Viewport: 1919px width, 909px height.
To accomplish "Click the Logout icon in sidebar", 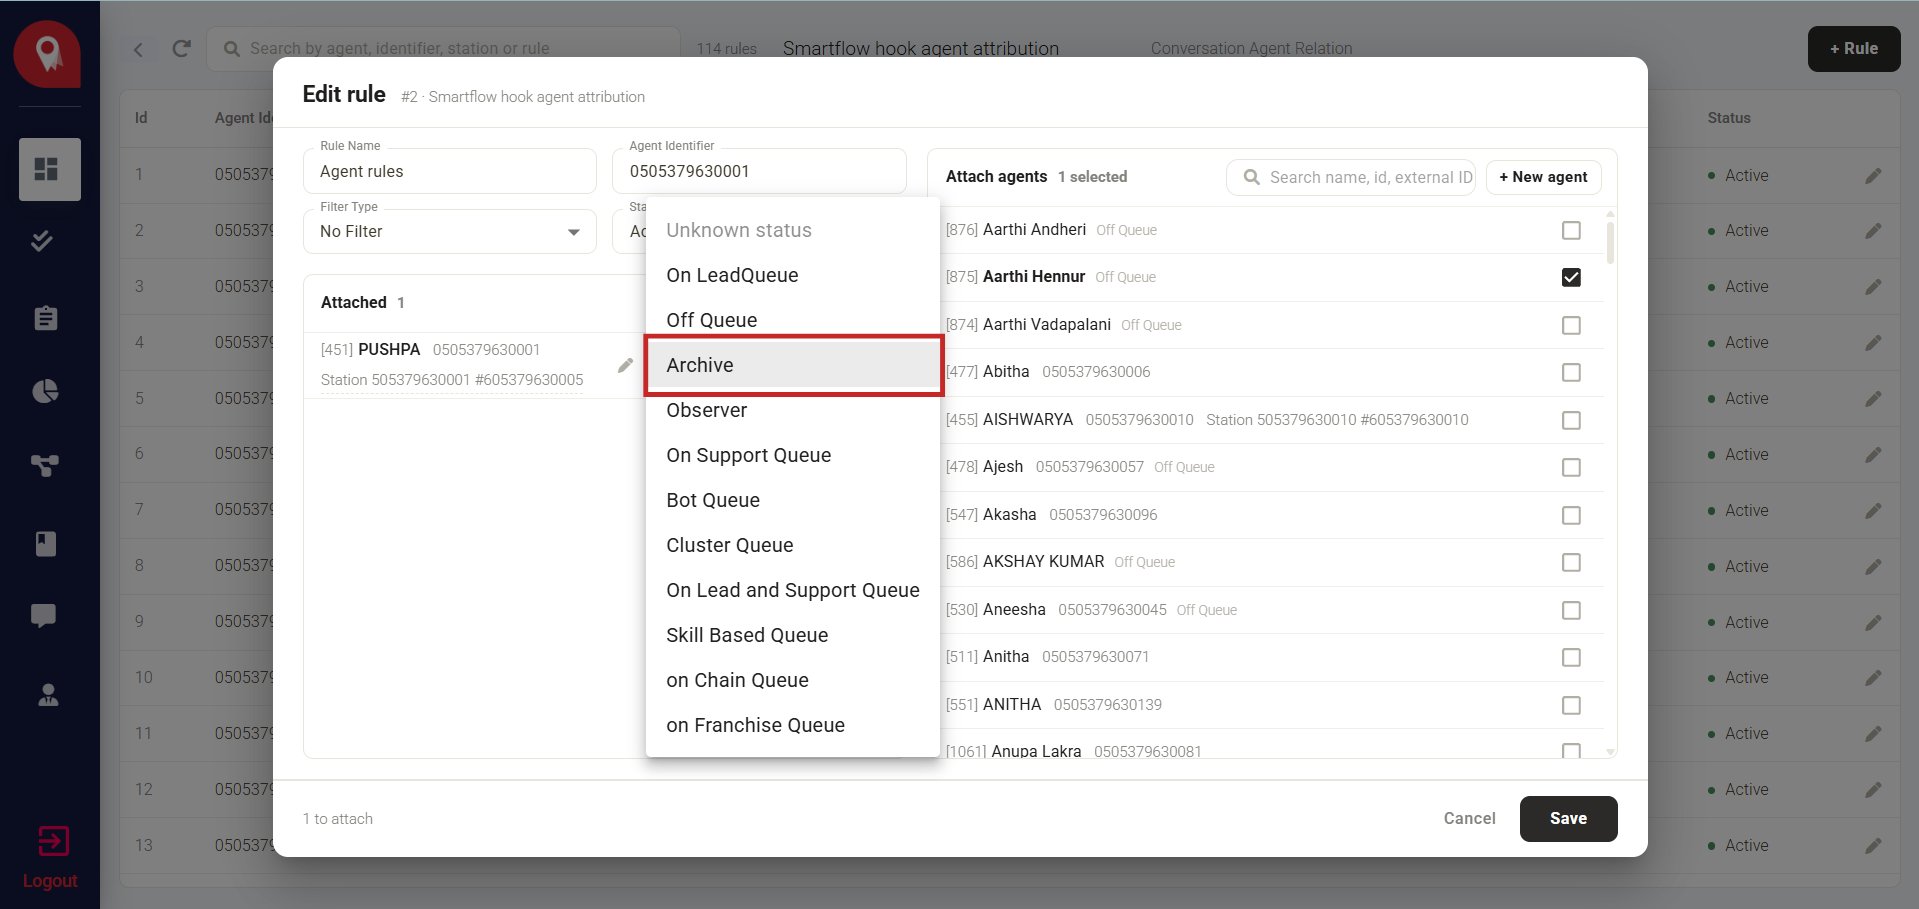I will (53, 841).
